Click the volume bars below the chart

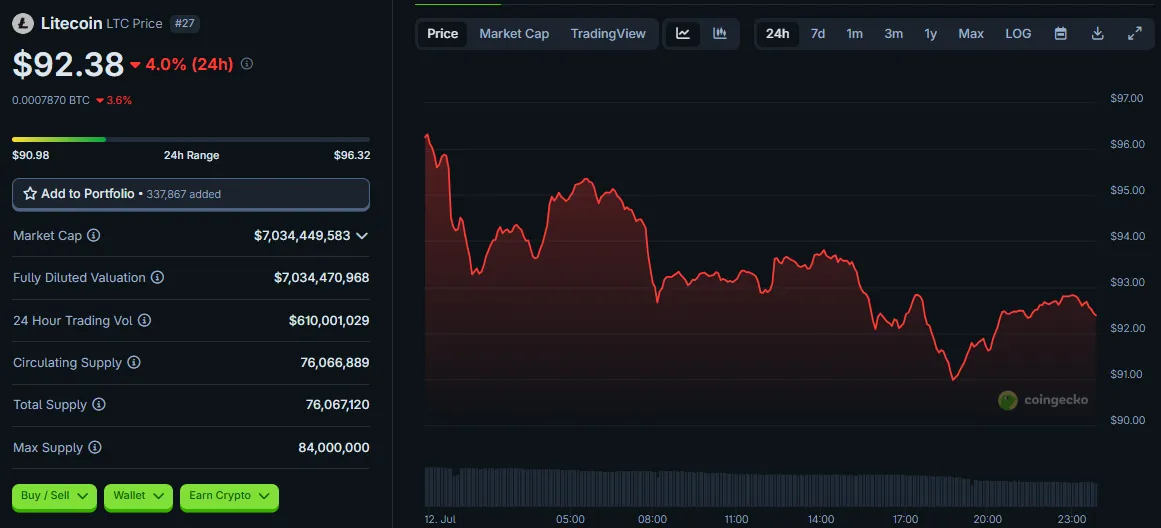pyautogui.click(x=760, y=487)
